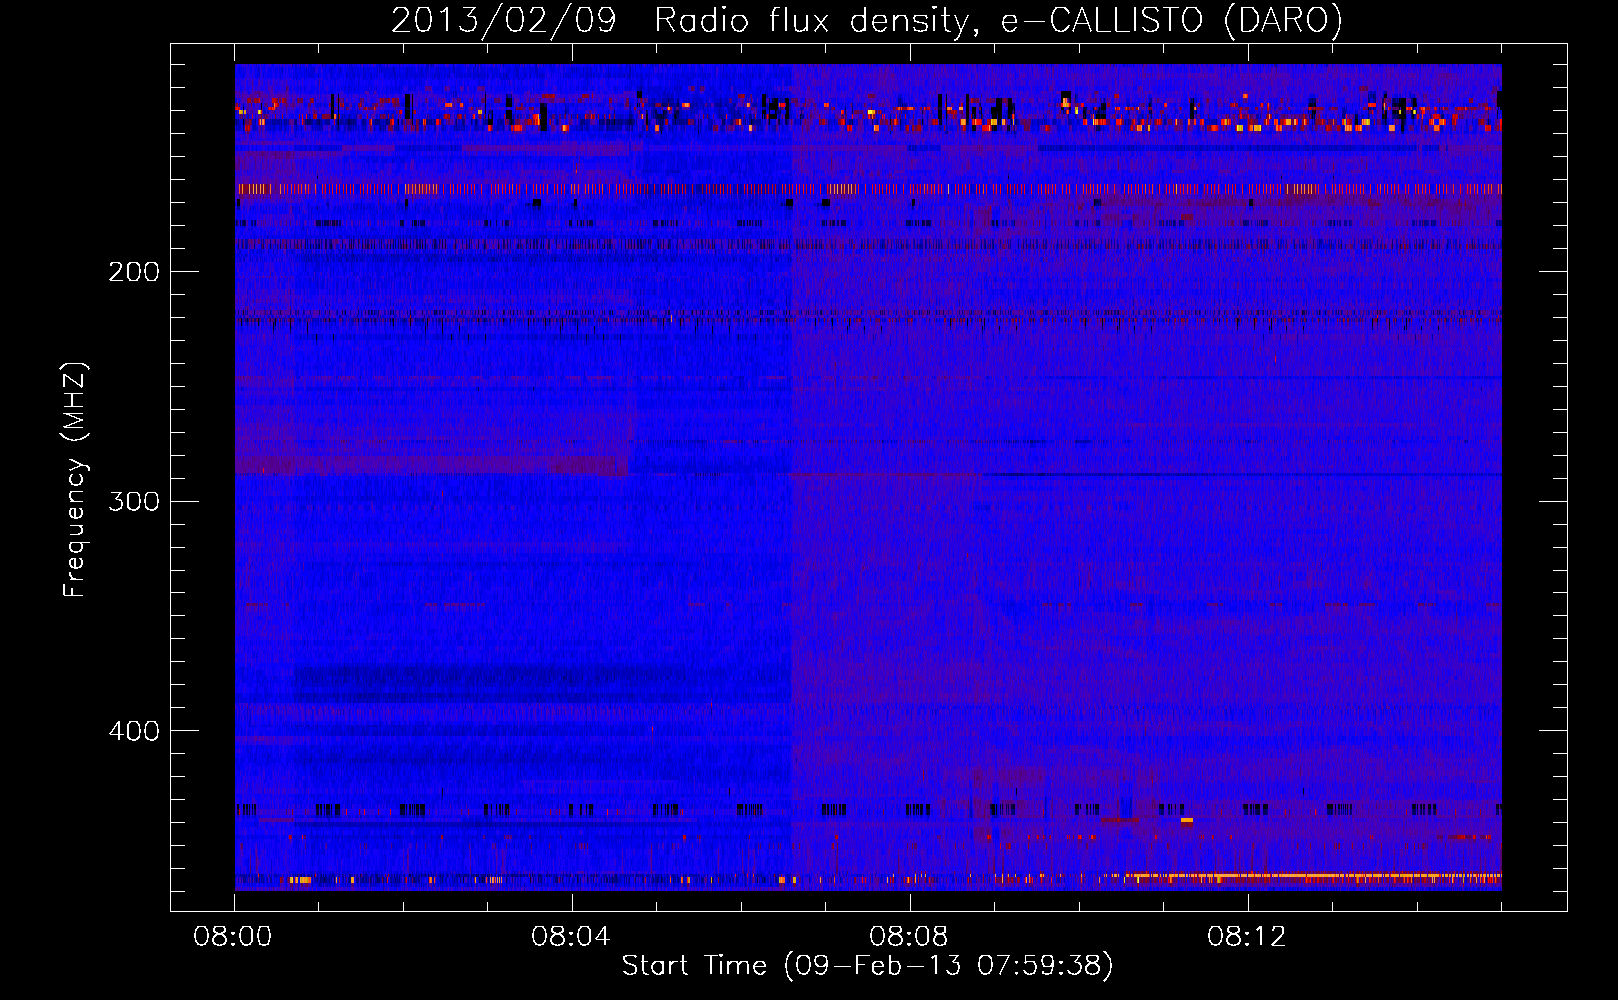Click the Start Time axis caption
The width and height of the screenshot is (1618, 1000).
867,966
